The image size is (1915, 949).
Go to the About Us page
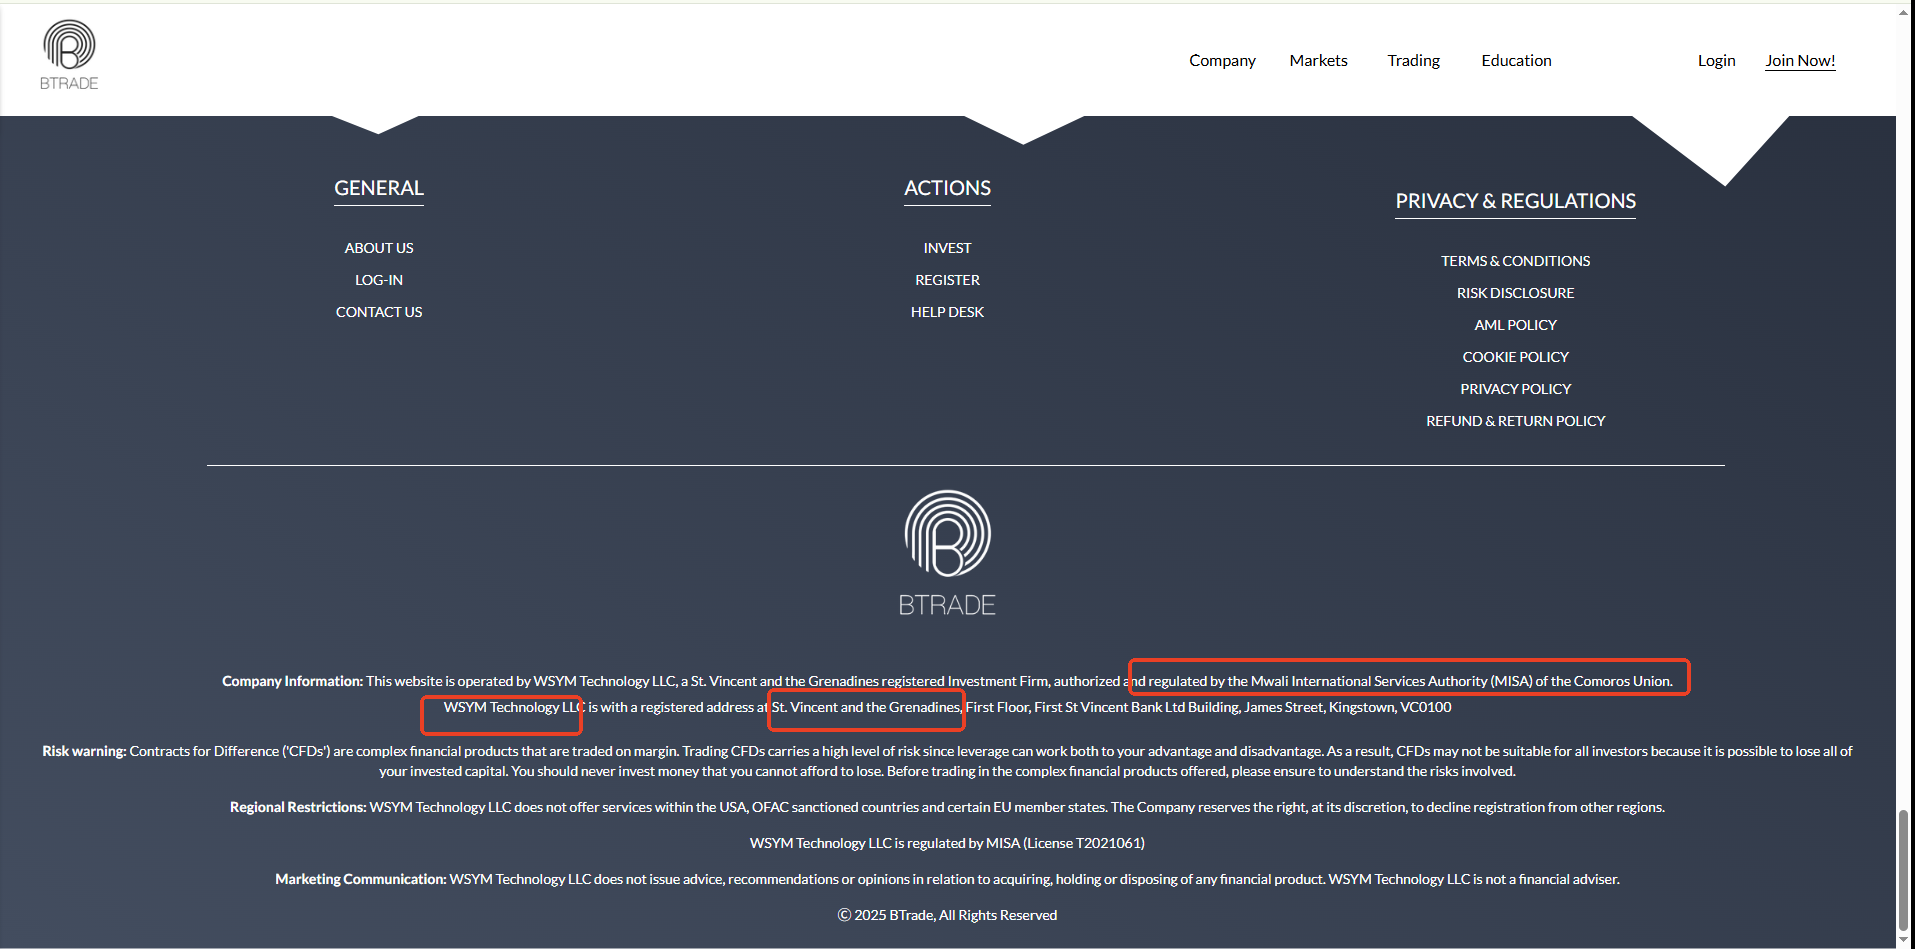point(379,248)
